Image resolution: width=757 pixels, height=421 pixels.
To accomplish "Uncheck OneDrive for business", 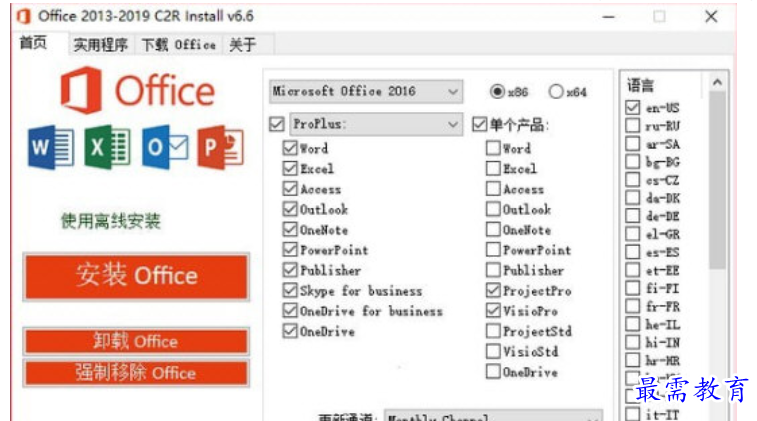I will [x=290, y=310].
